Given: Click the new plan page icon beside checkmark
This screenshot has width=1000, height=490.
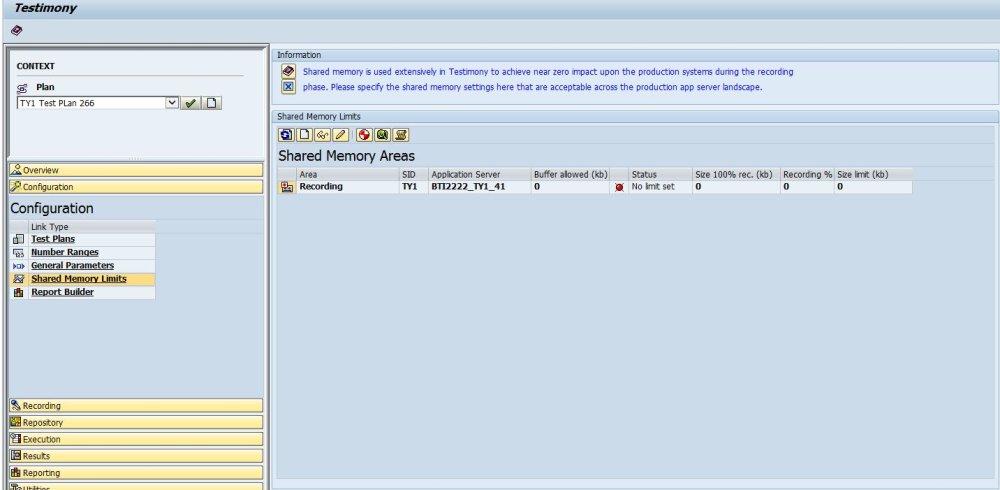Looking at the screenshot, I should coord(212,103).
